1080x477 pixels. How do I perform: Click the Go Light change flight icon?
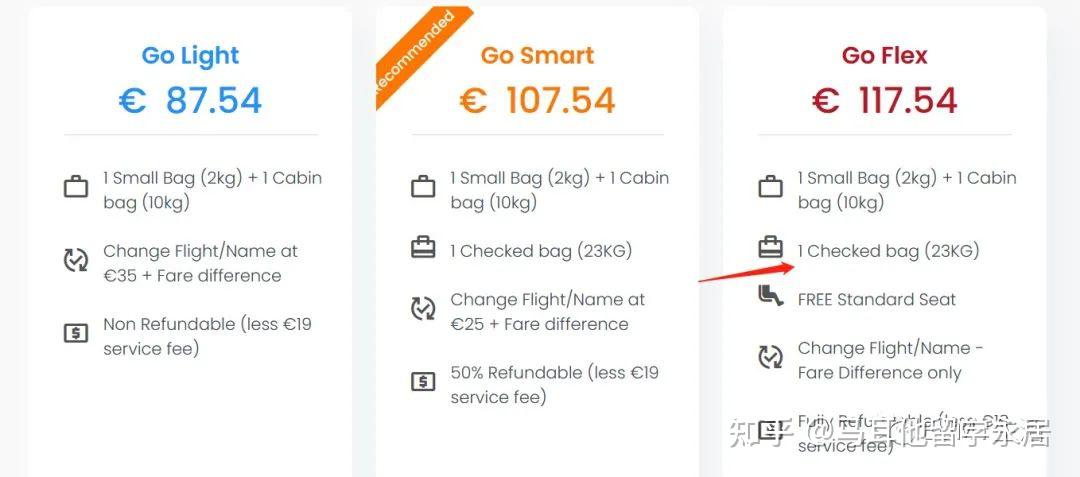(x=76, y=260)
